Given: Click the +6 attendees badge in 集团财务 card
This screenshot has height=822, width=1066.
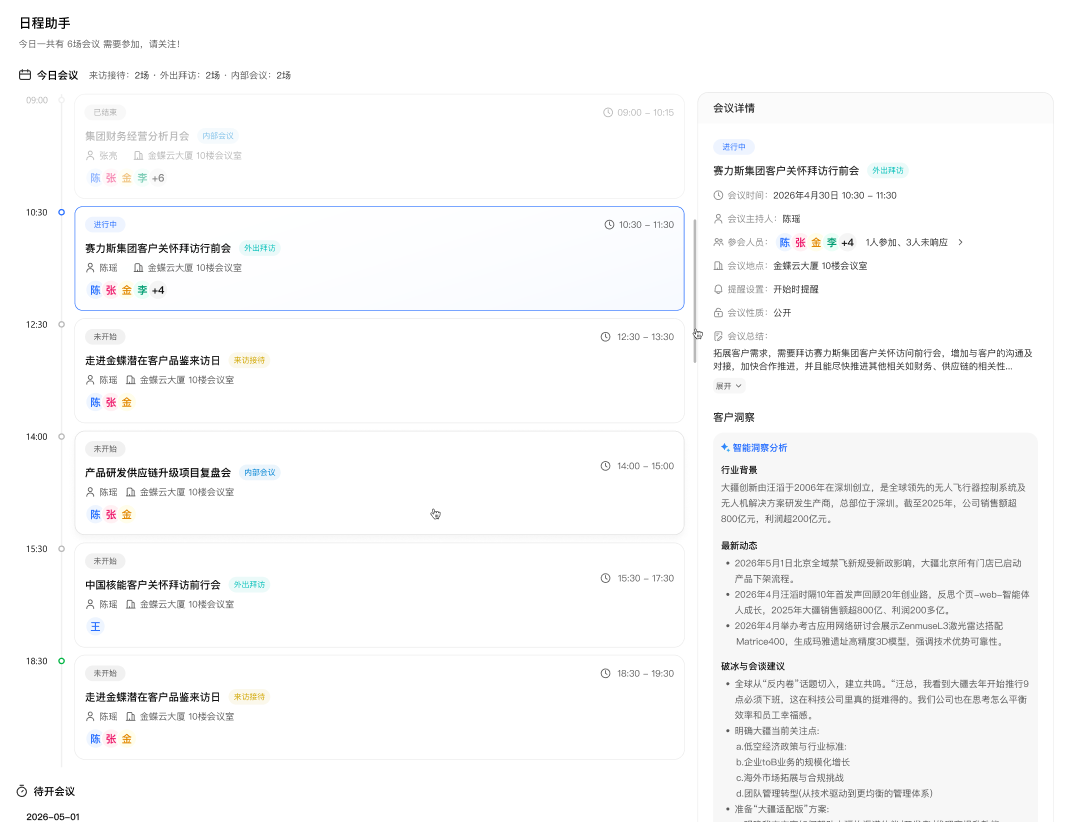Looking at the screenshot, I should [158, 178].
